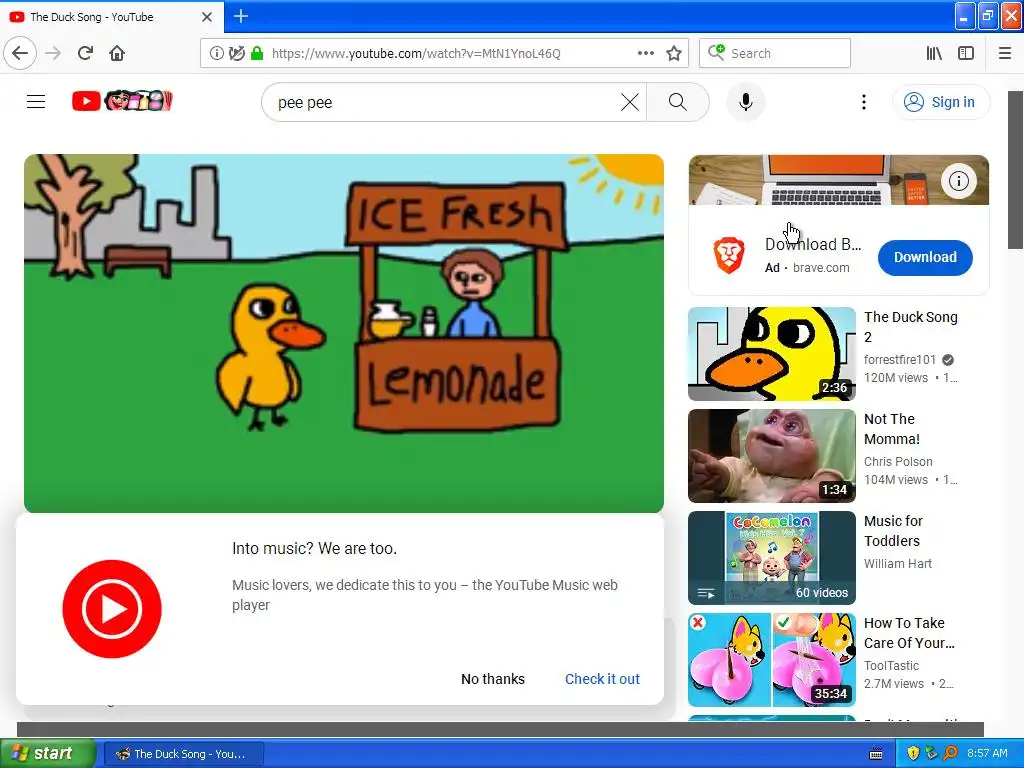The image size is (1024, 768).
Task: Click Check it out for YouTube Music
Action: [602, 679]
